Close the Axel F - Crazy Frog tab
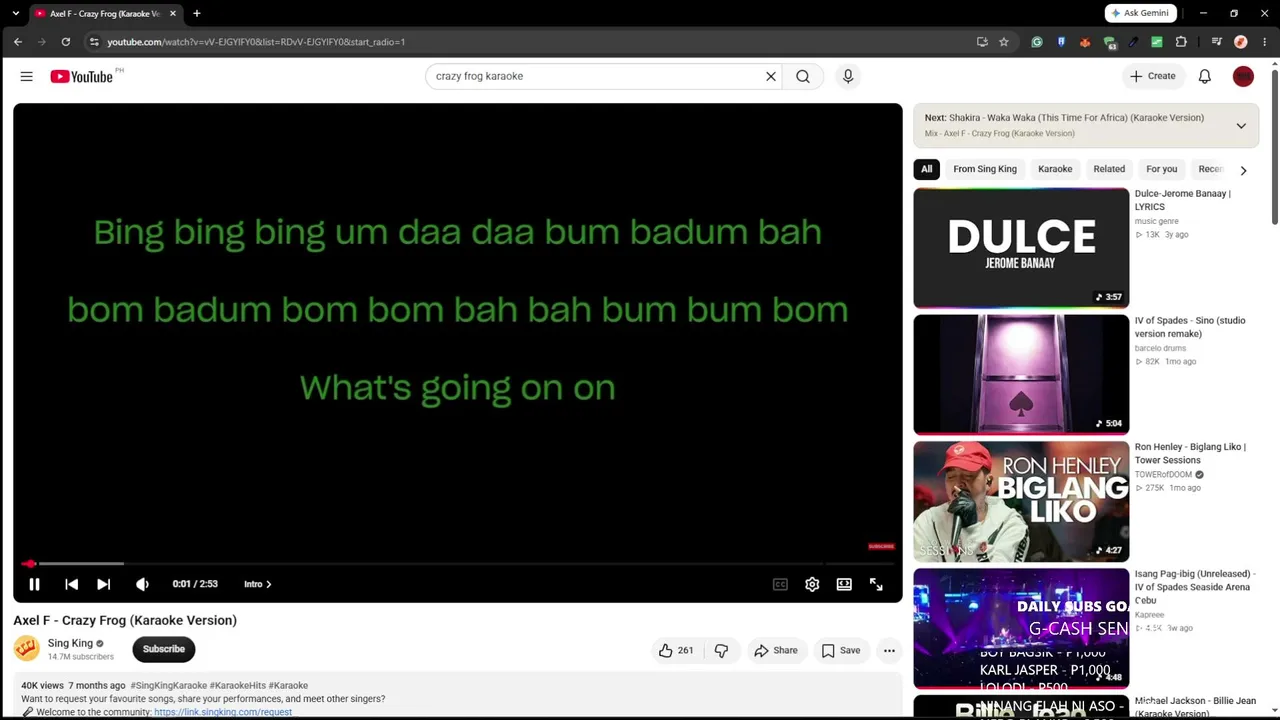 coord(173,13)
